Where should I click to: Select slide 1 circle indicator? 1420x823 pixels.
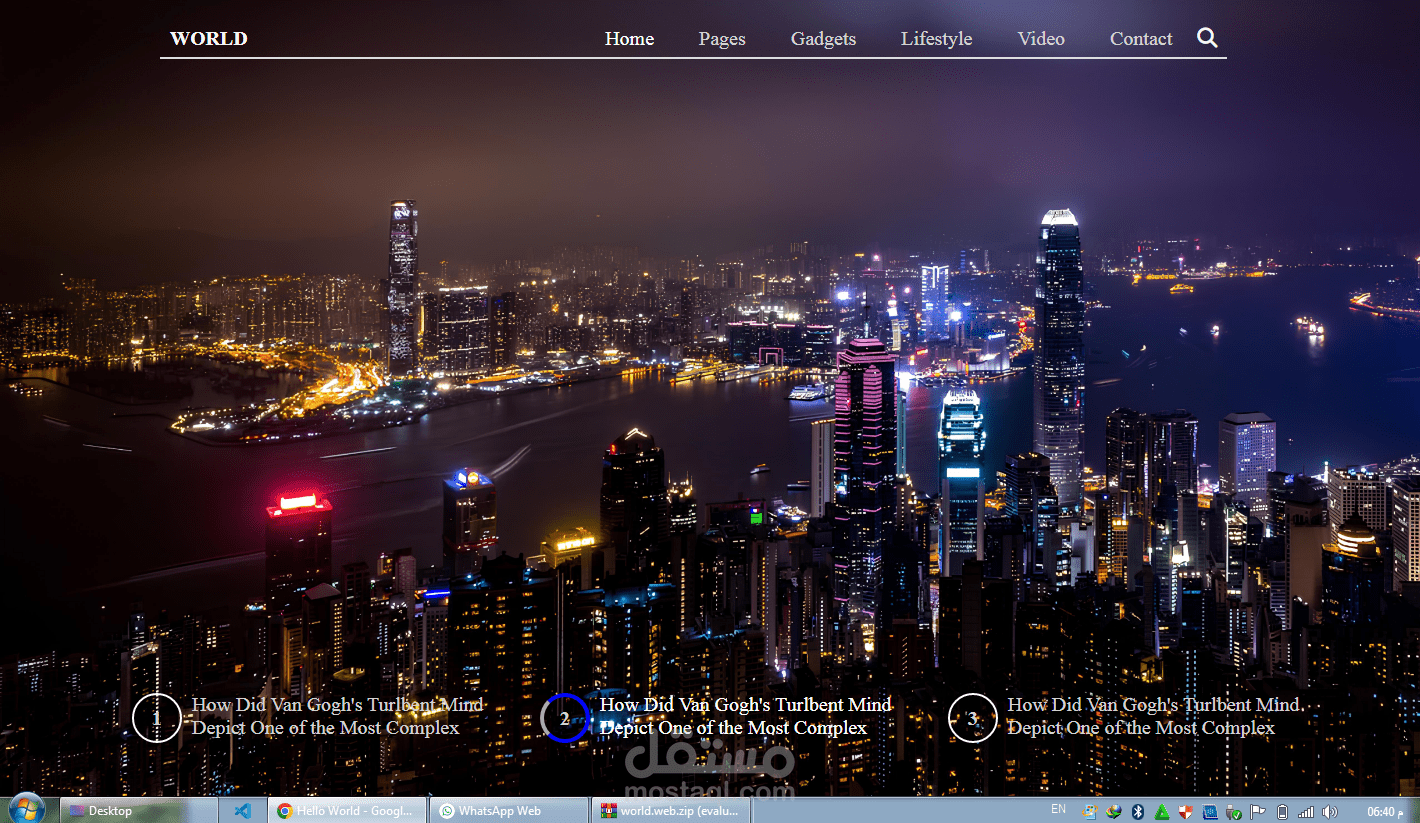pos(156,718)
